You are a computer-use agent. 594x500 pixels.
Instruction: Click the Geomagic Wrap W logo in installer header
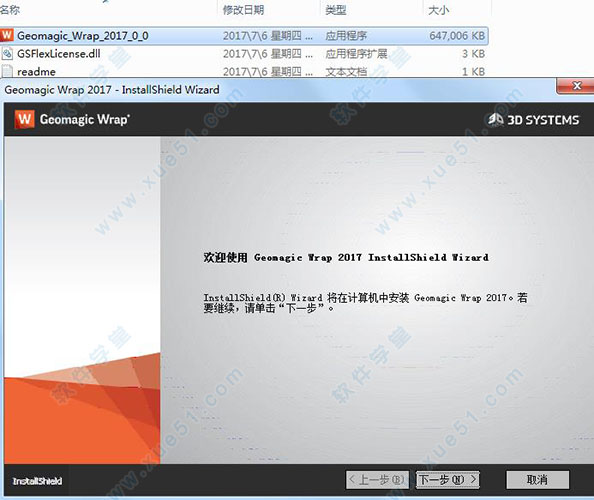24,119
